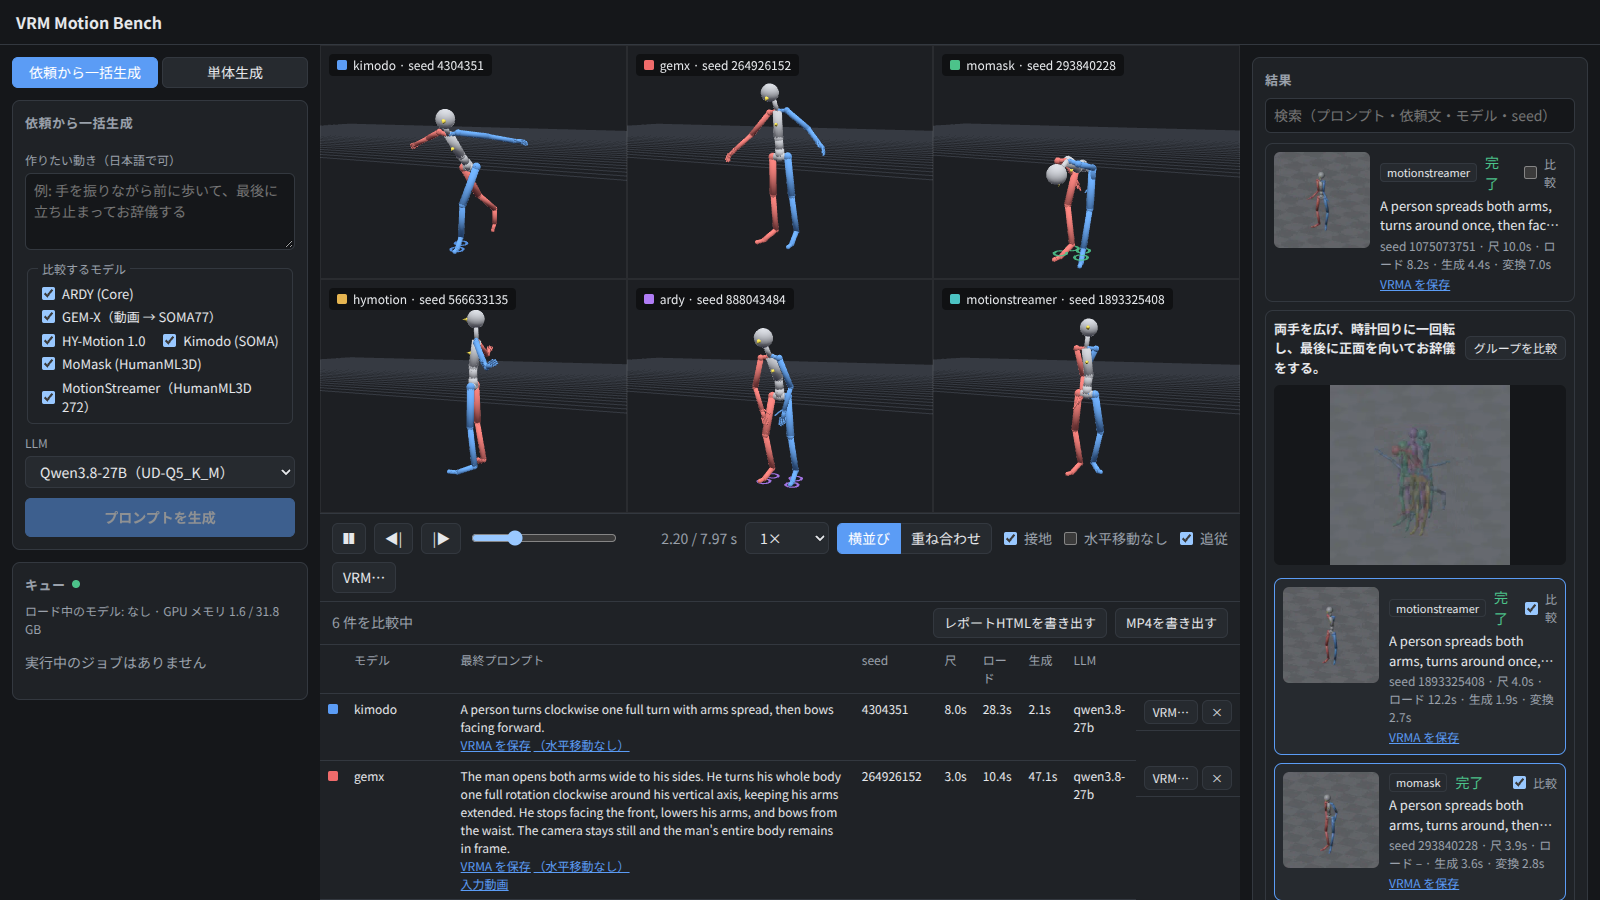
Task: Open the VRM… menu below playback controls
Action: 364,578
